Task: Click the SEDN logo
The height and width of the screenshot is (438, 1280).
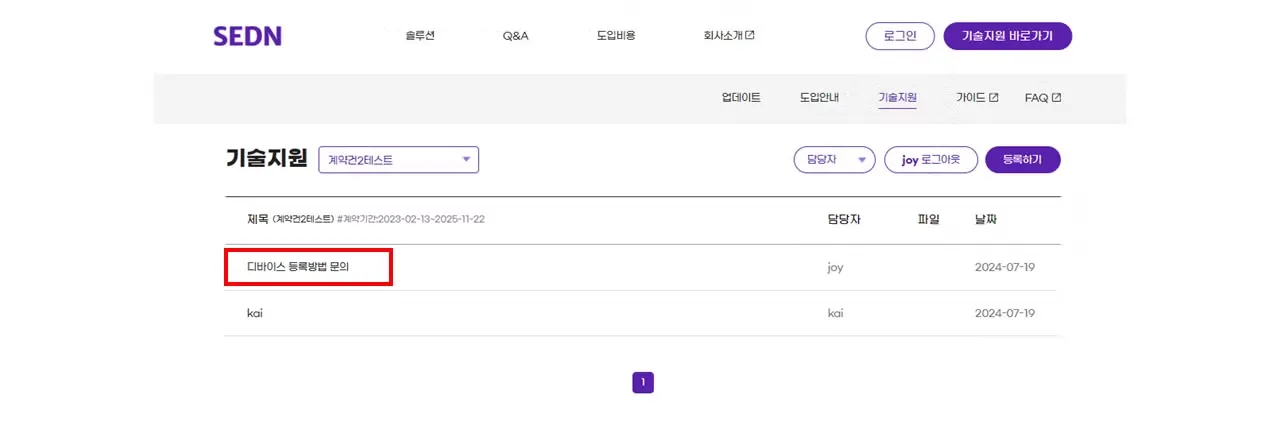Action: pyautogui.click(x=247, y=36)
